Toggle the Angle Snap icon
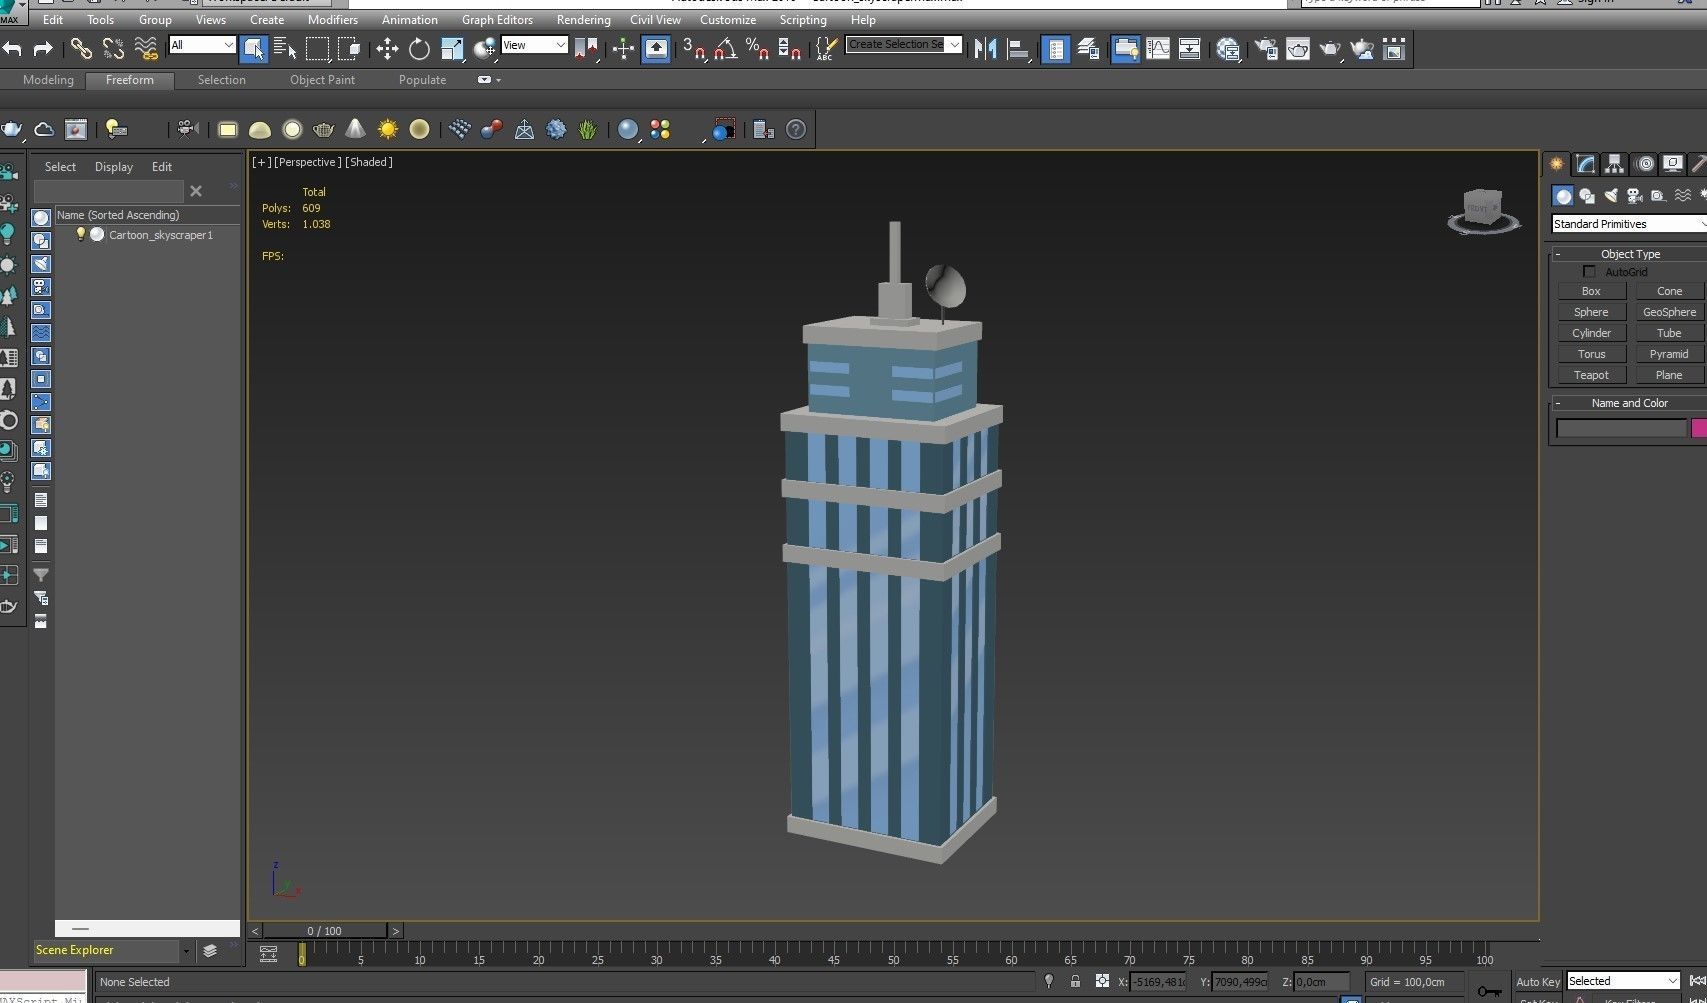Screen dimensions: 1707x1003 click(726, 48)
